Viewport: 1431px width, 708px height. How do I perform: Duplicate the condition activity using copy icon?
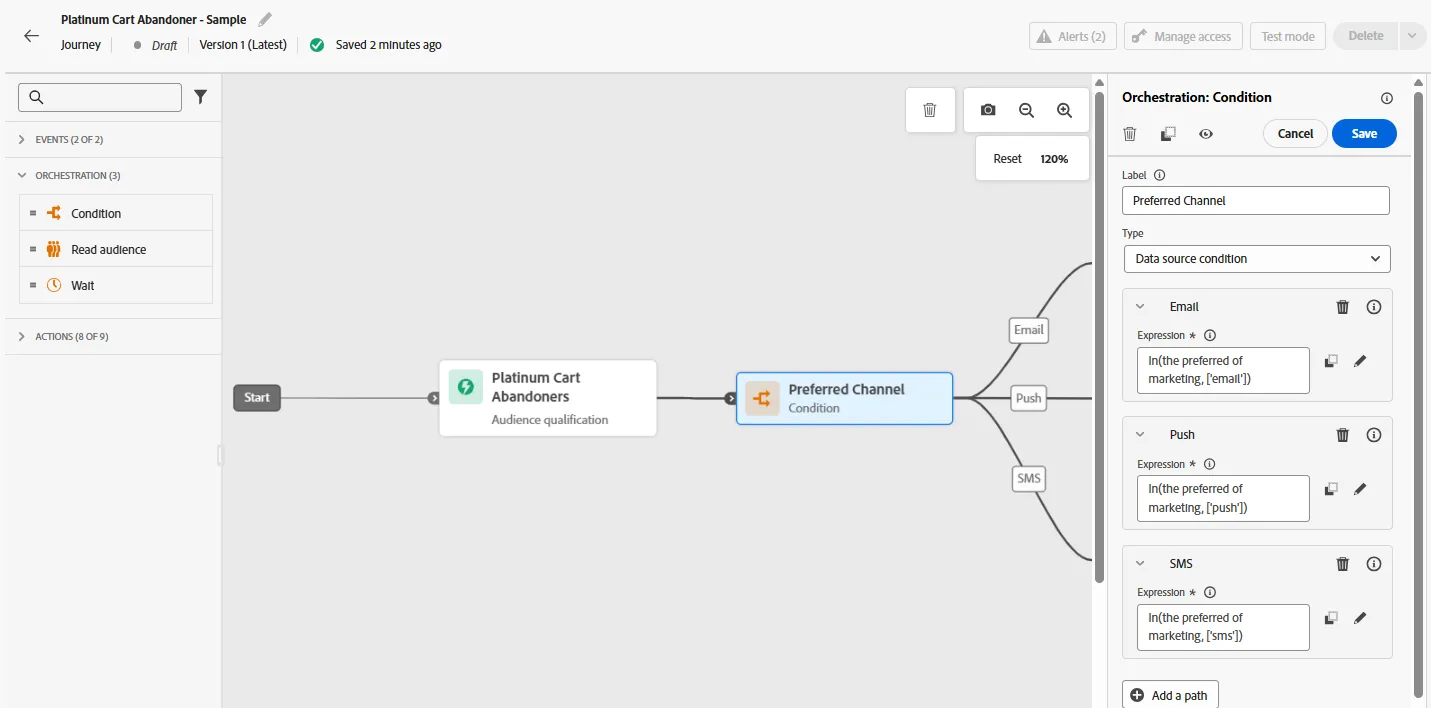(1167, 133)
